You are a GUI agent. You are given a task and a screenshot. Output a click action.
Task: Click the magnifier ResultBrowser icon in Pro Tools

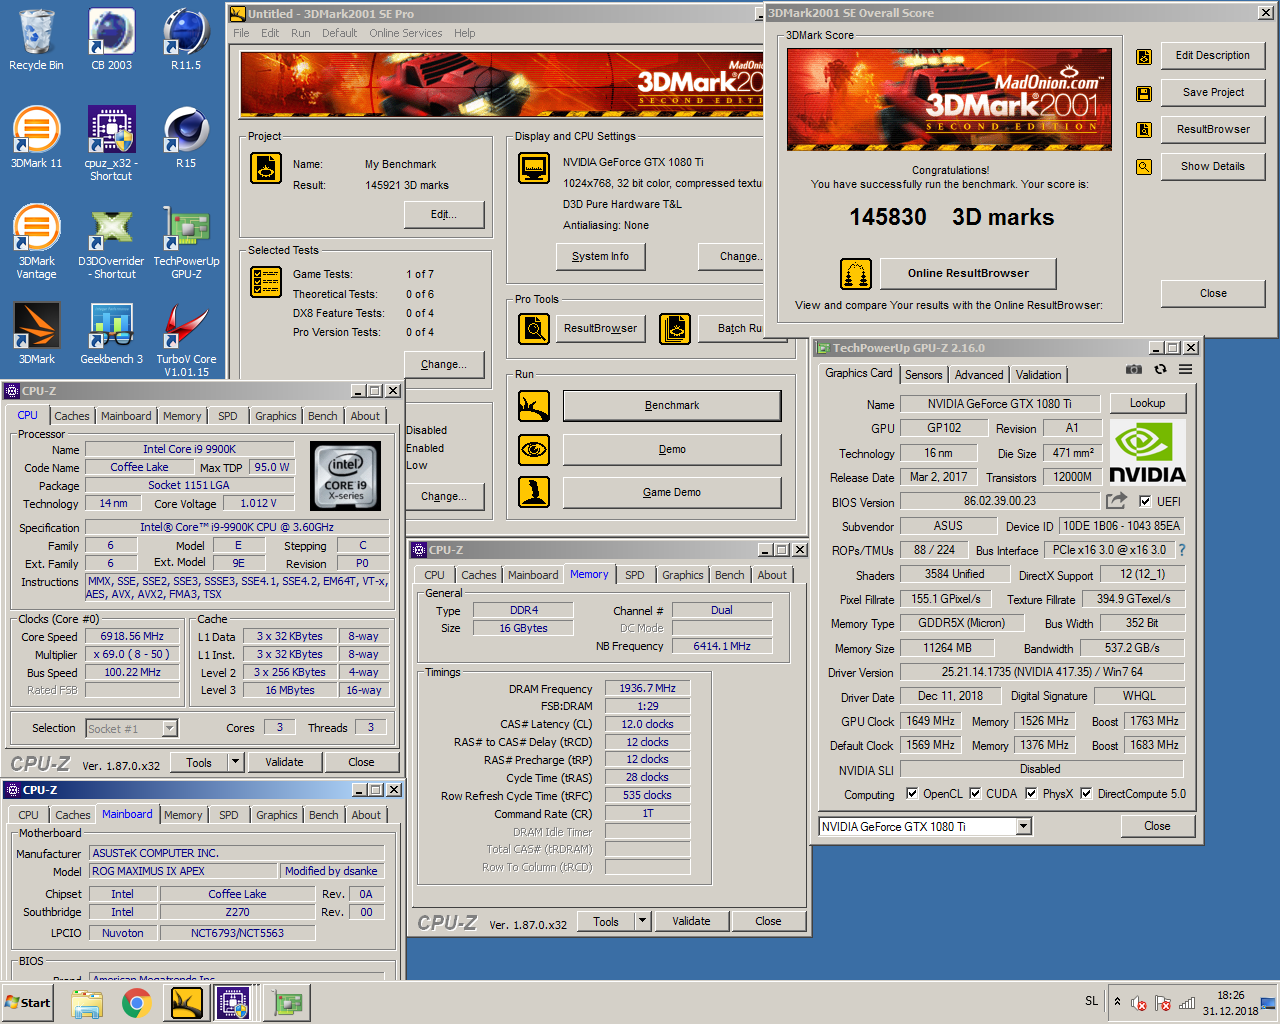click(533, 328)
